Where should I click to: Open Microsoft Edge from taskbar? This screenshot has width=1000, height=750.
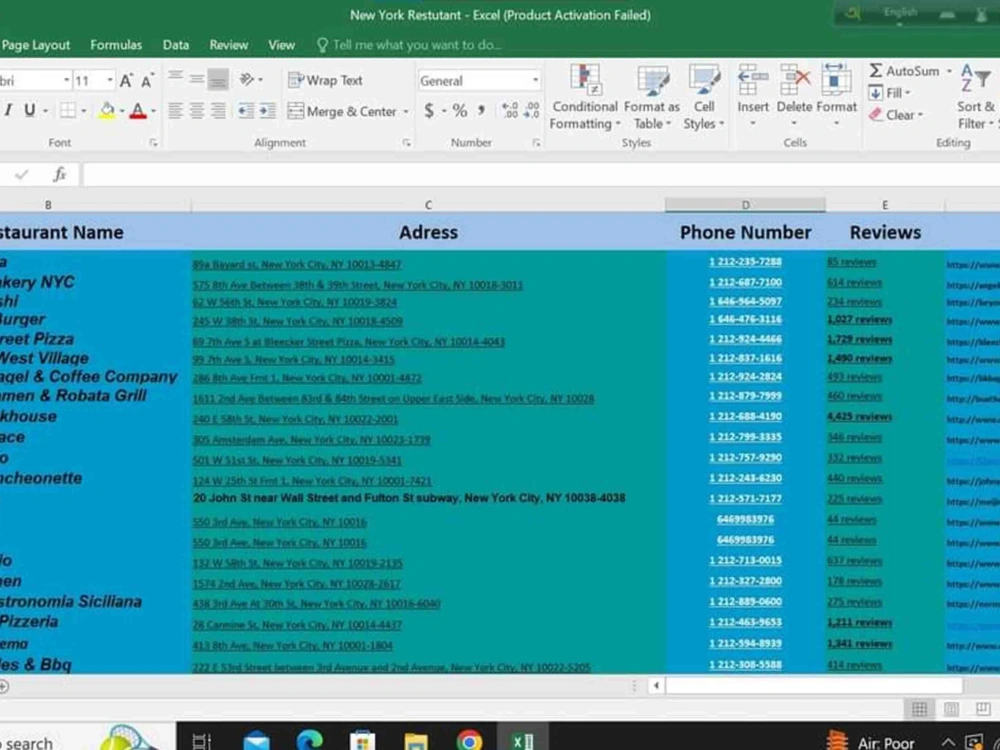point(309,740)
